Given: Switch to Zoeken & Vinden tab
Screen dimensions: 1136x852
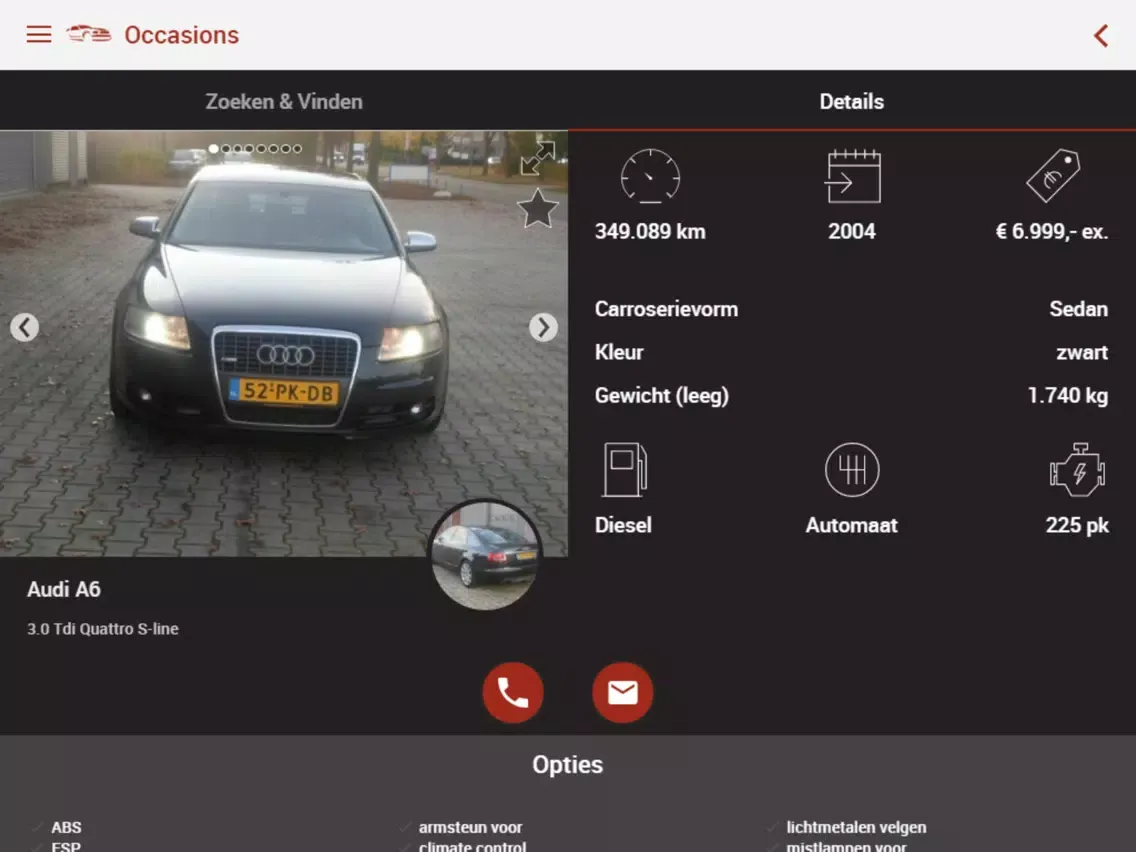Looking at the screenshot, I should click(x=284, y=101).
